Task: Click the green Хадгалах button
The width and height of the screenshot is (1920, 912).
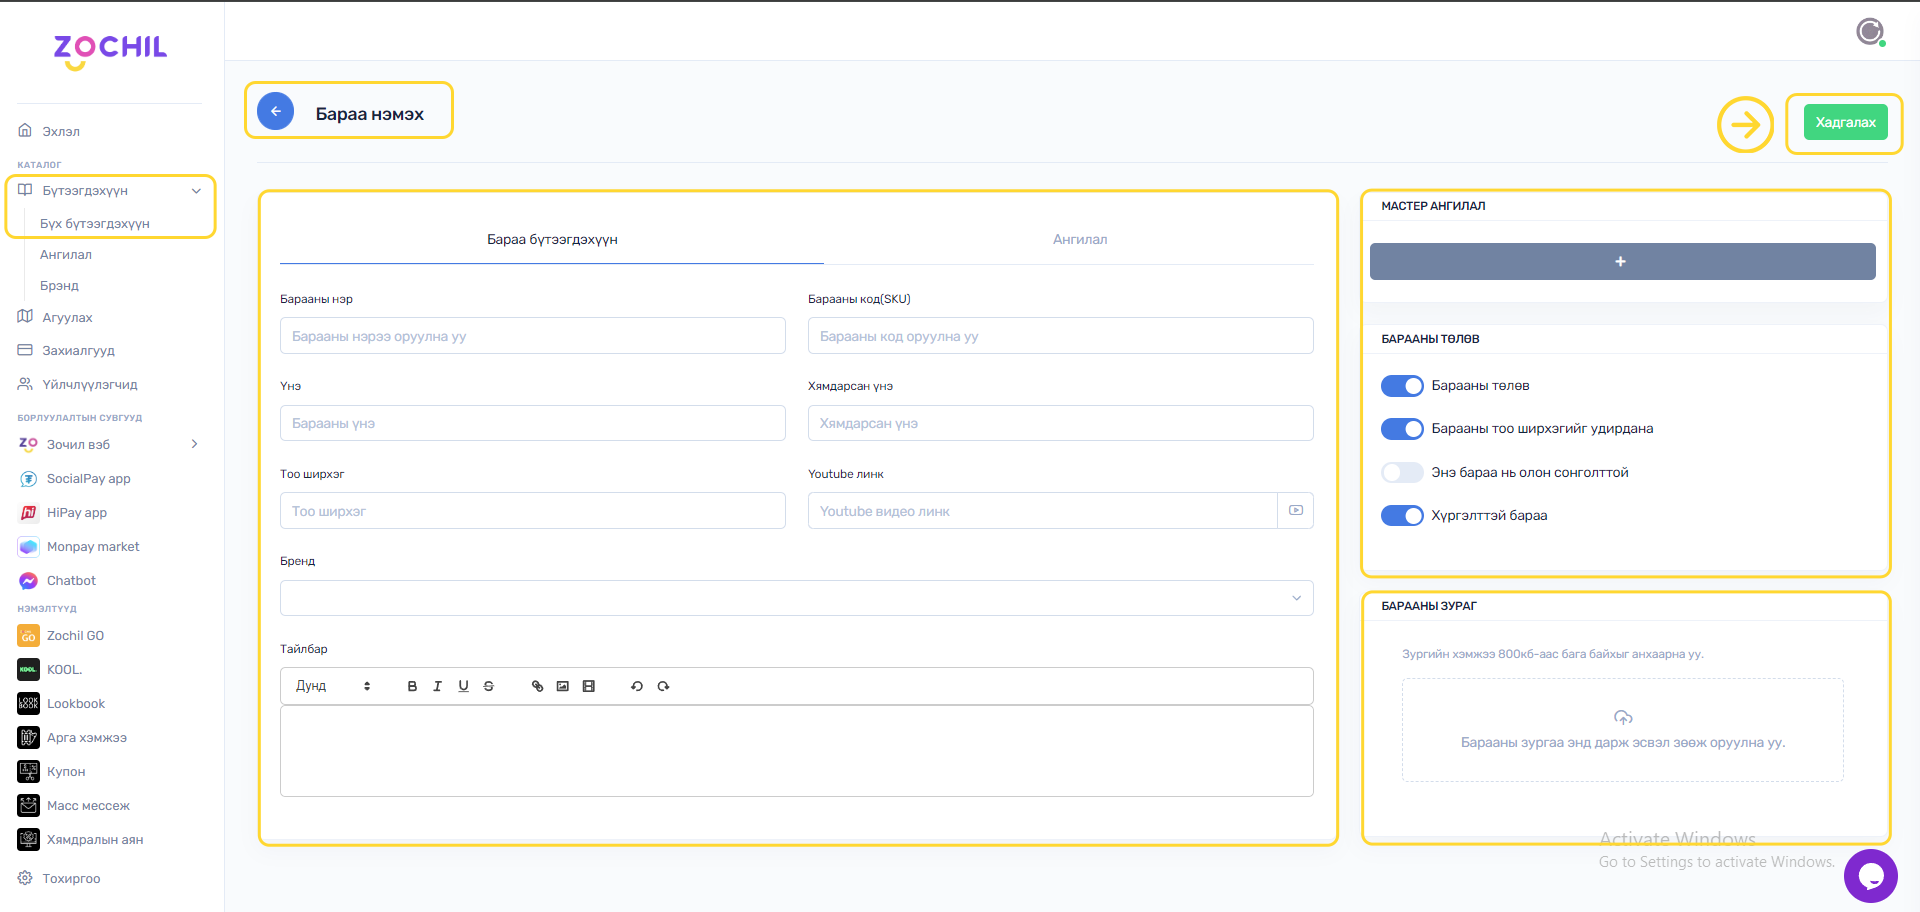Action: [x=1845, y=123]
